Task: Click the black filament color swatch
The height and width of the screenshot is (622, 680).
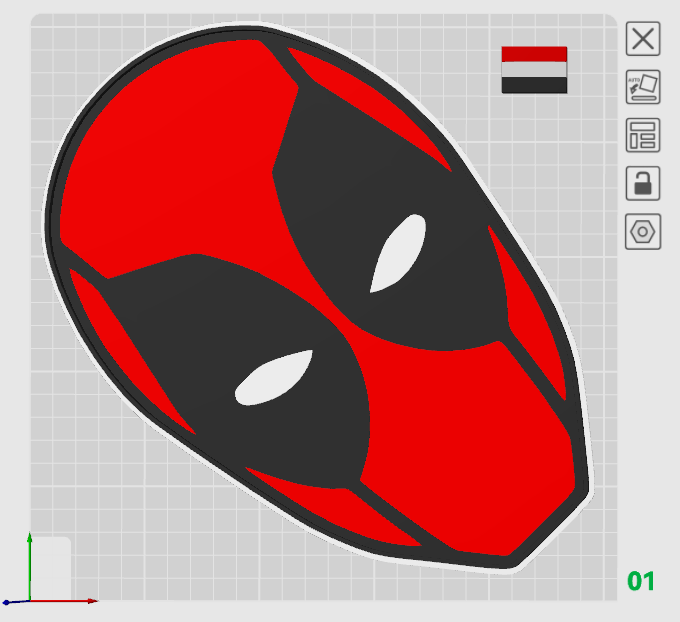Action: click(x=534, y=85)
